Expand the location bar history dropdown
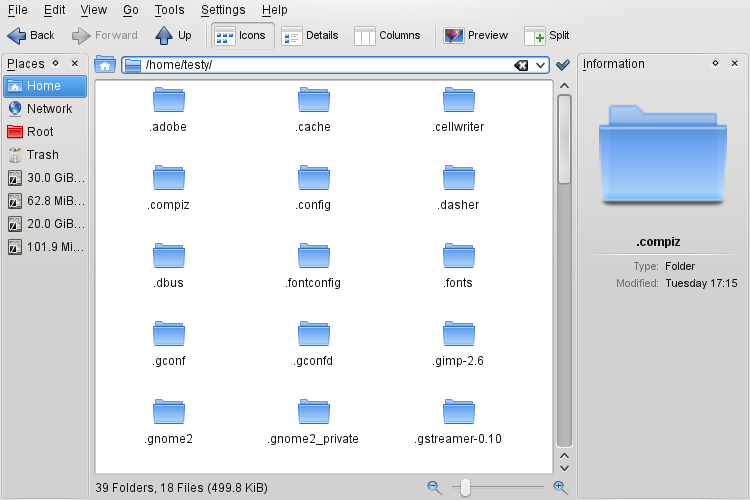This screenshot has width=750, height=500. (x=541, y=65)
